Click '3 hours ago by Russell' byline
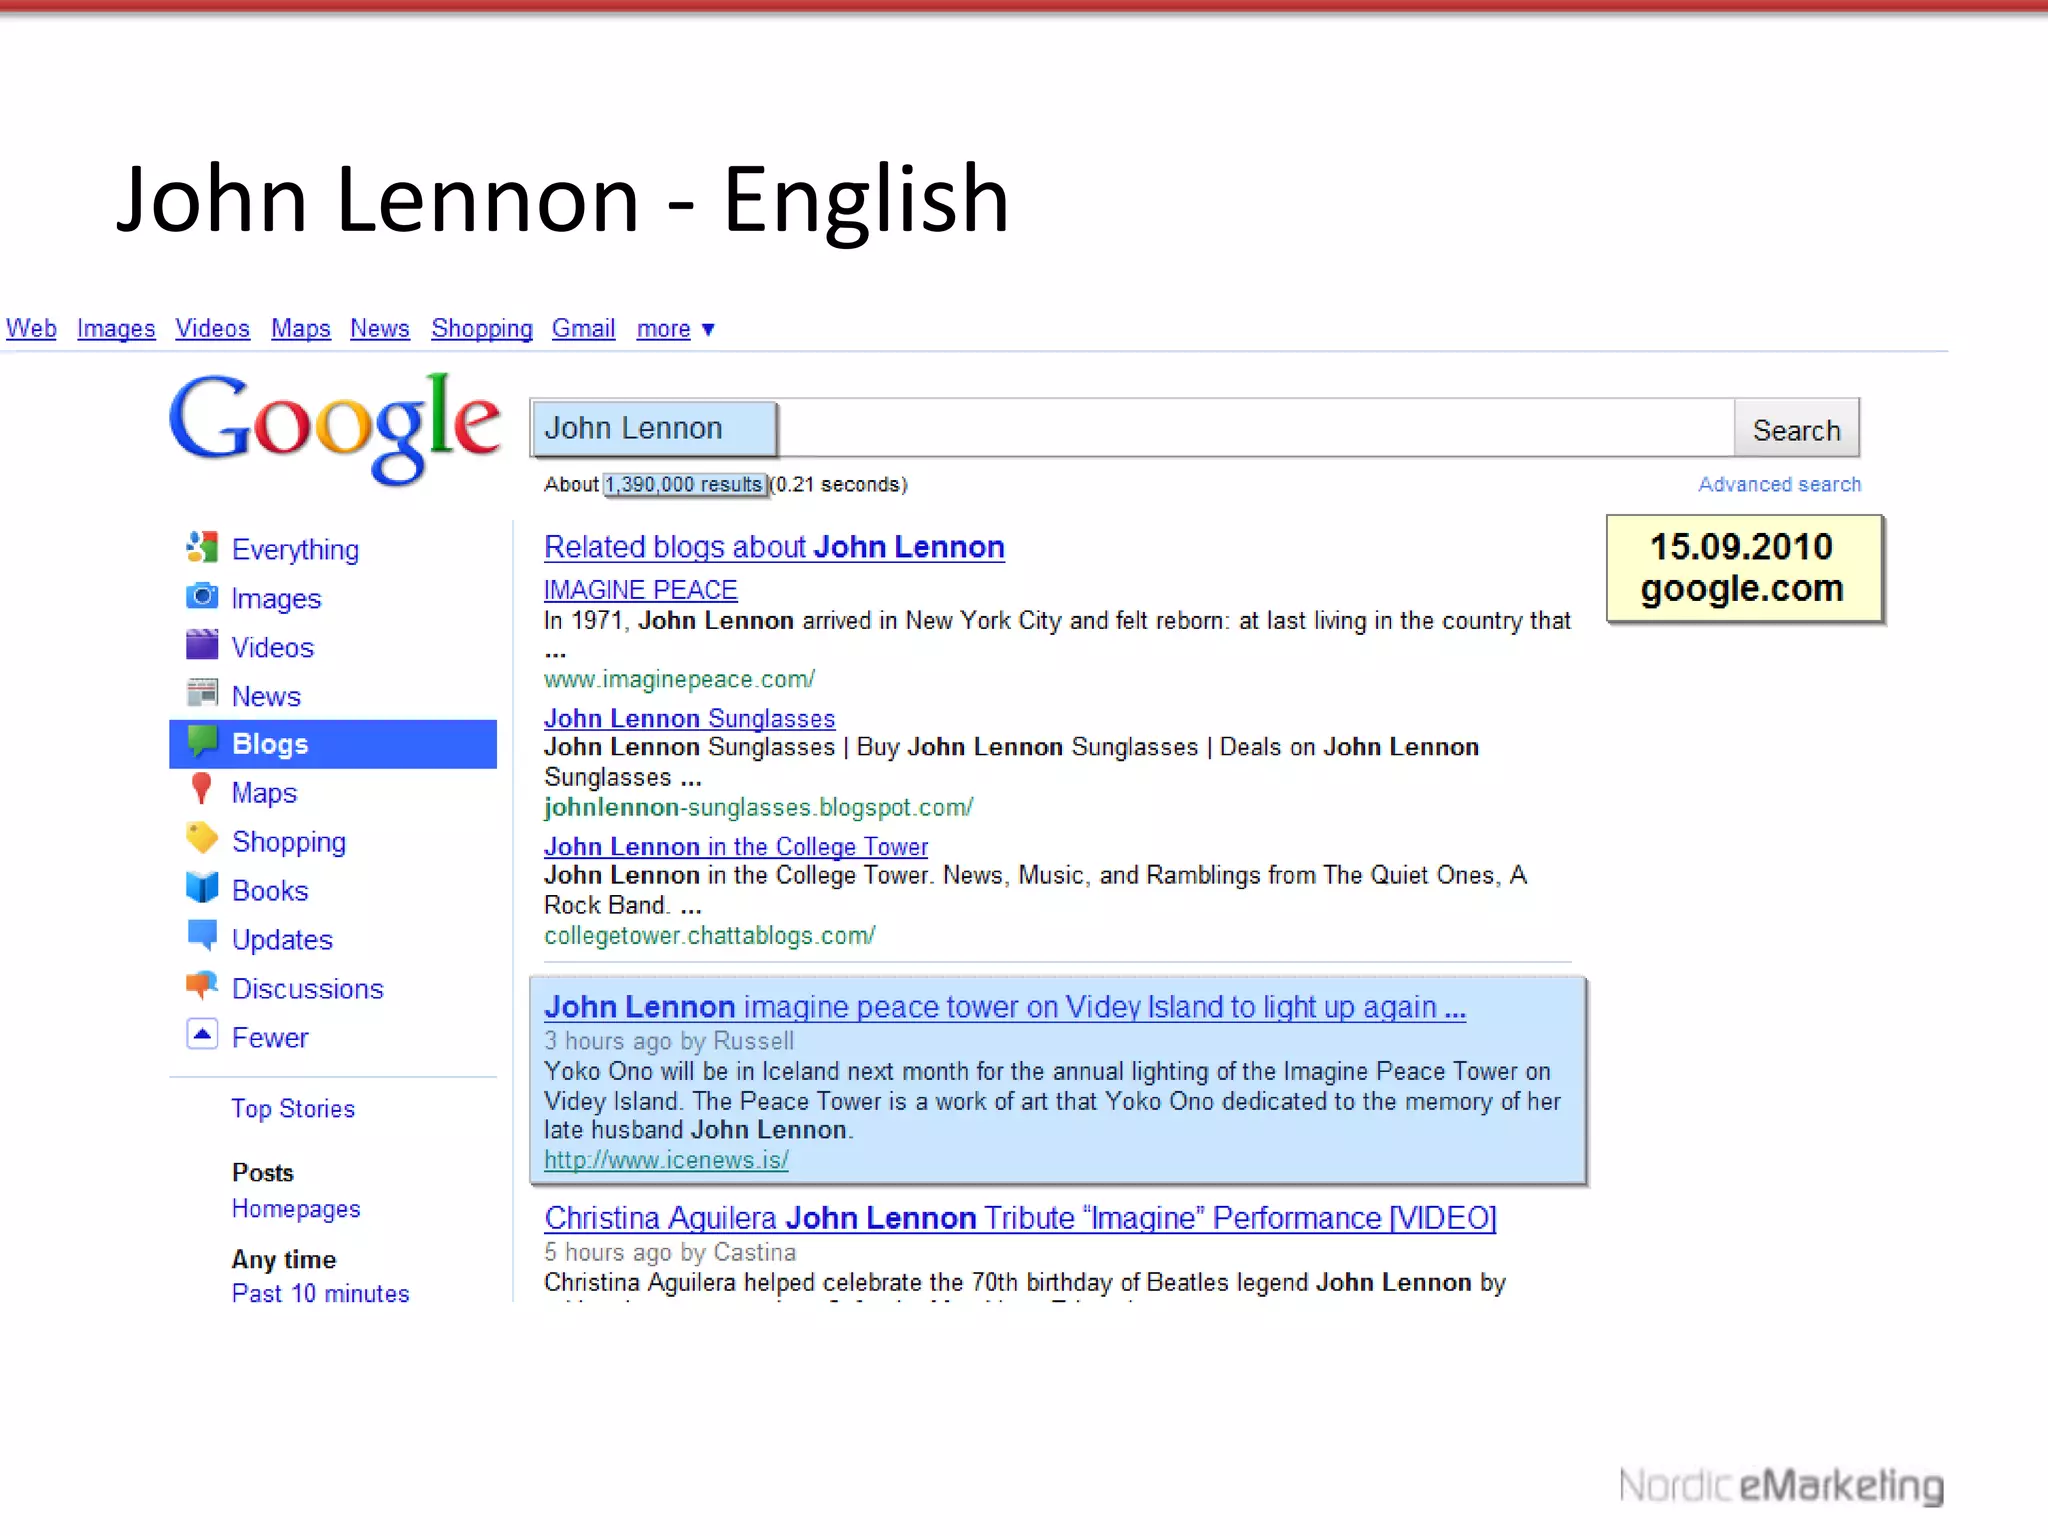This screenshot has height=1536, width=2048. click(x=668, y=1041)
